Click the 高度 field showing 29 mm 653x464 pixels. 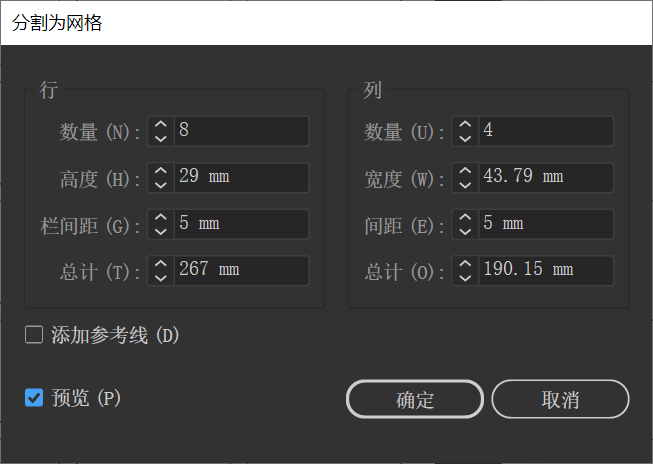click(x=241, y=177)
